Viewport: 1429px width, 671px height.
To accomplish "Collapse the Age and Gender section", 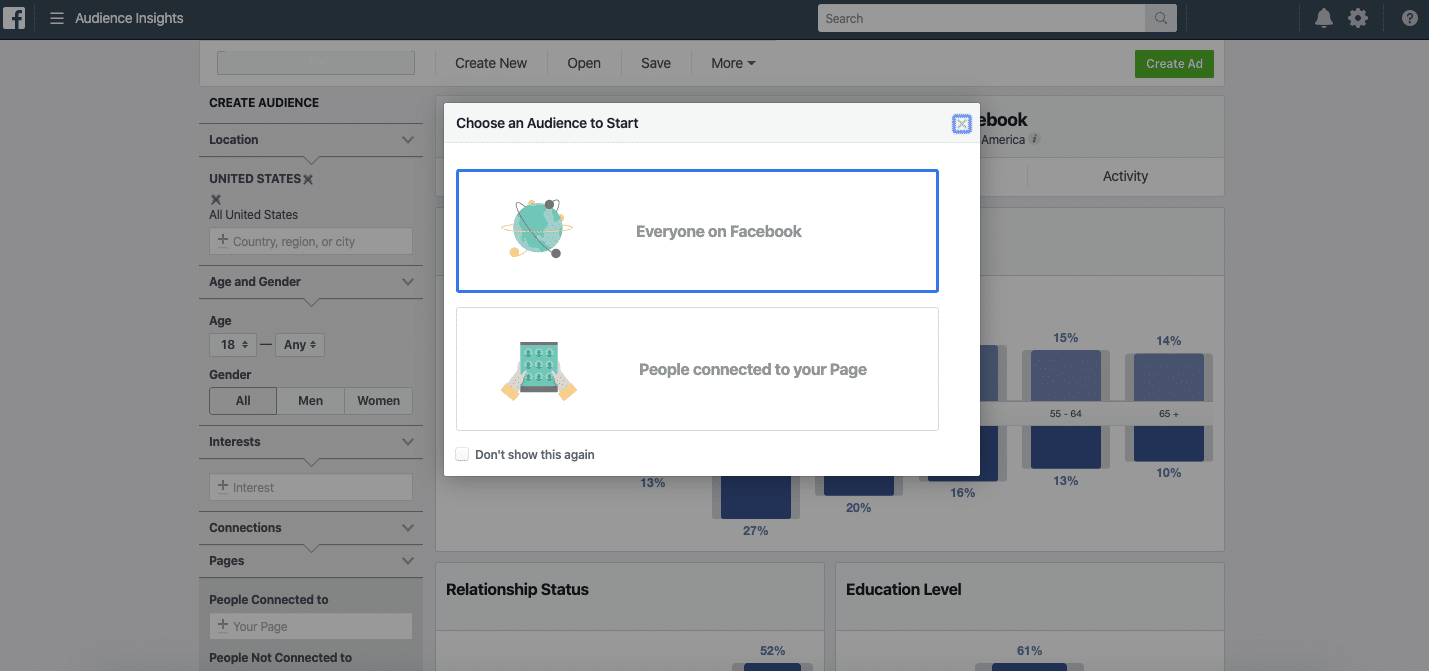I will coord(407,282).
